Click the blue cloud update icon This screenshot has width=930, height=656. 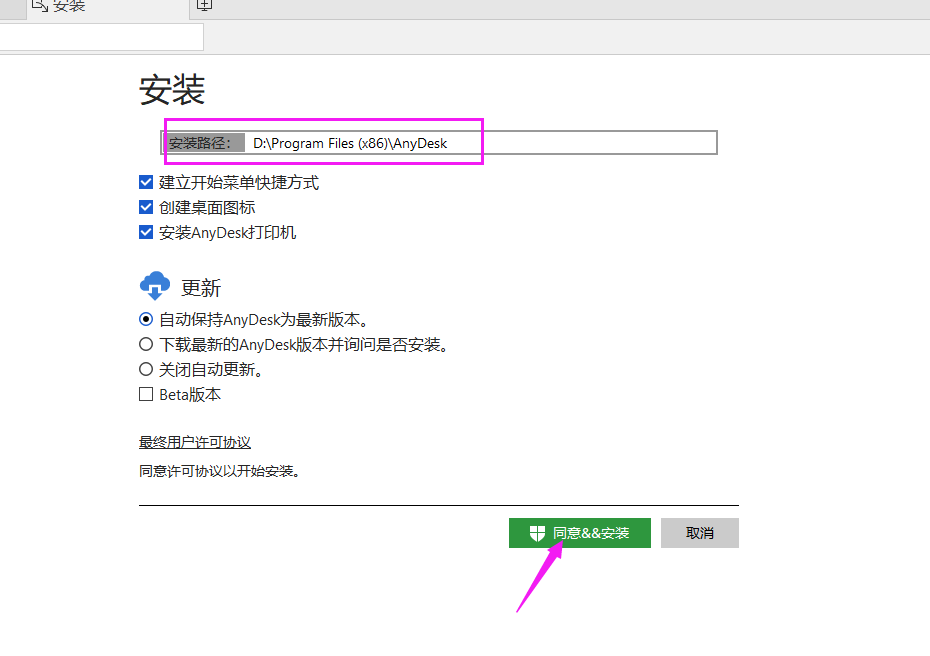click(155, 286)
